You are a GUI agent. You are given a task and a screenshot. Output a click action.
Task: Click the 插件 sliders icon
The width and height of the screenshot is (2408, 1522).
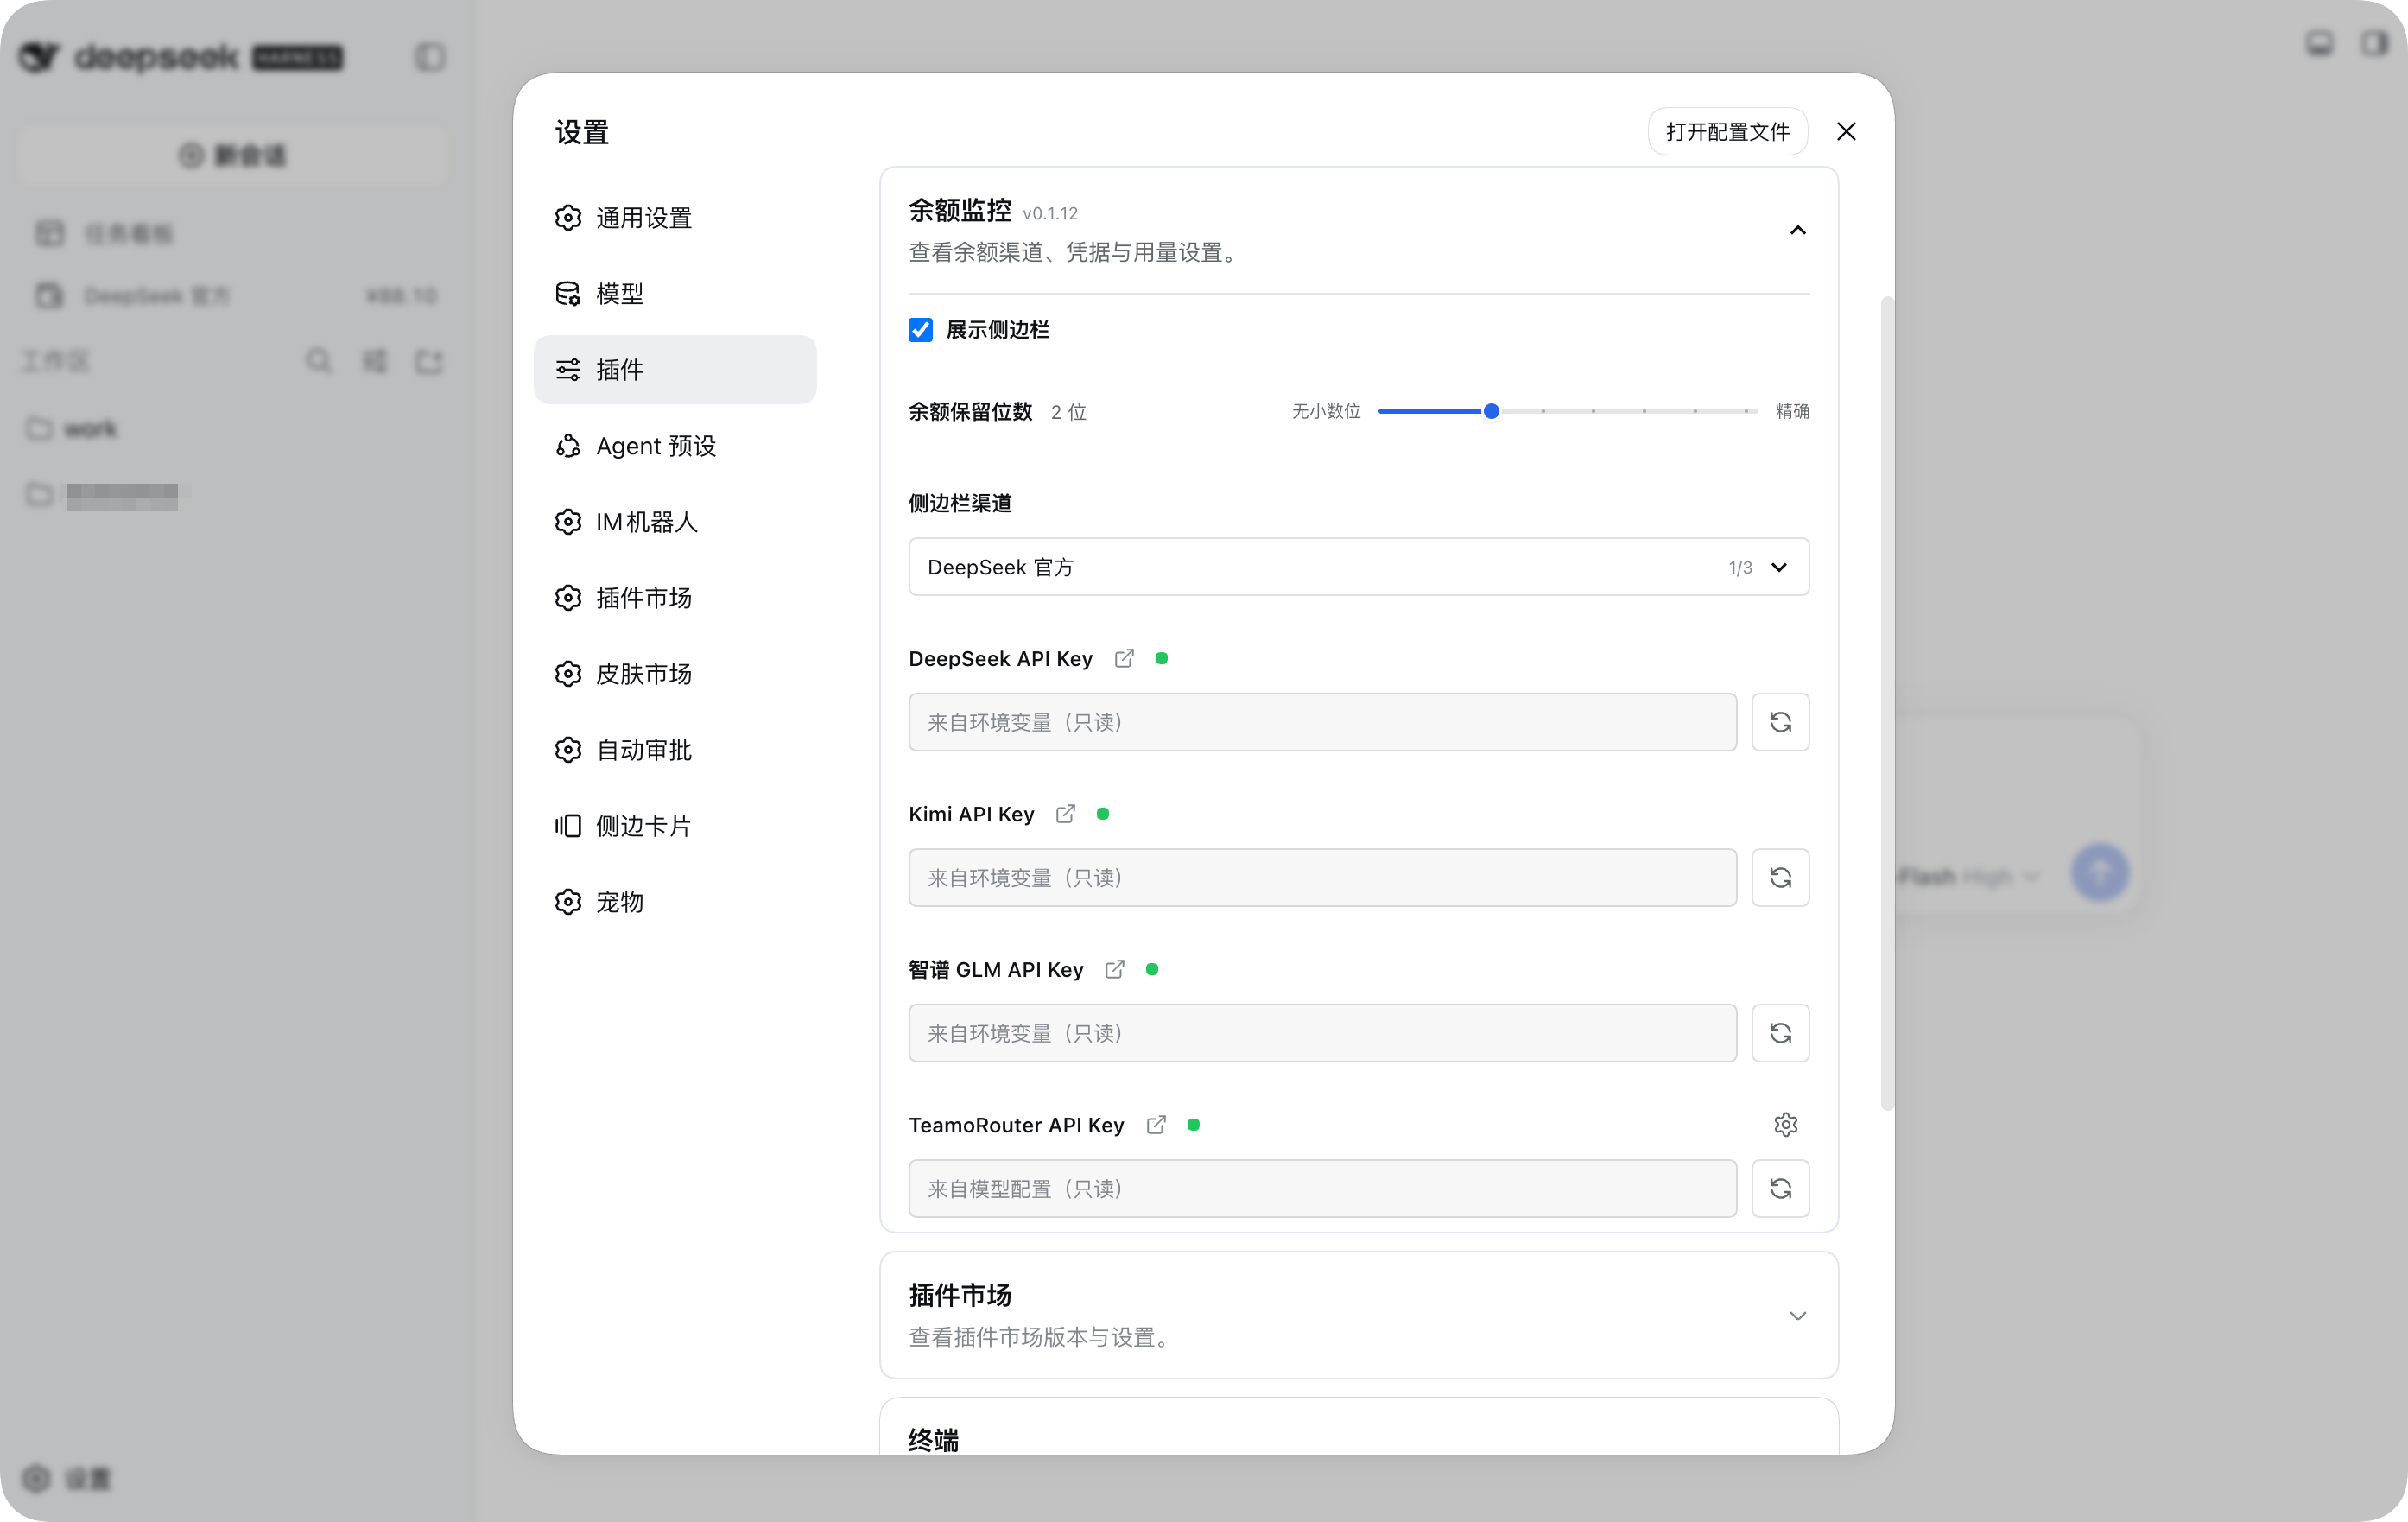click(x=567, y=369)
